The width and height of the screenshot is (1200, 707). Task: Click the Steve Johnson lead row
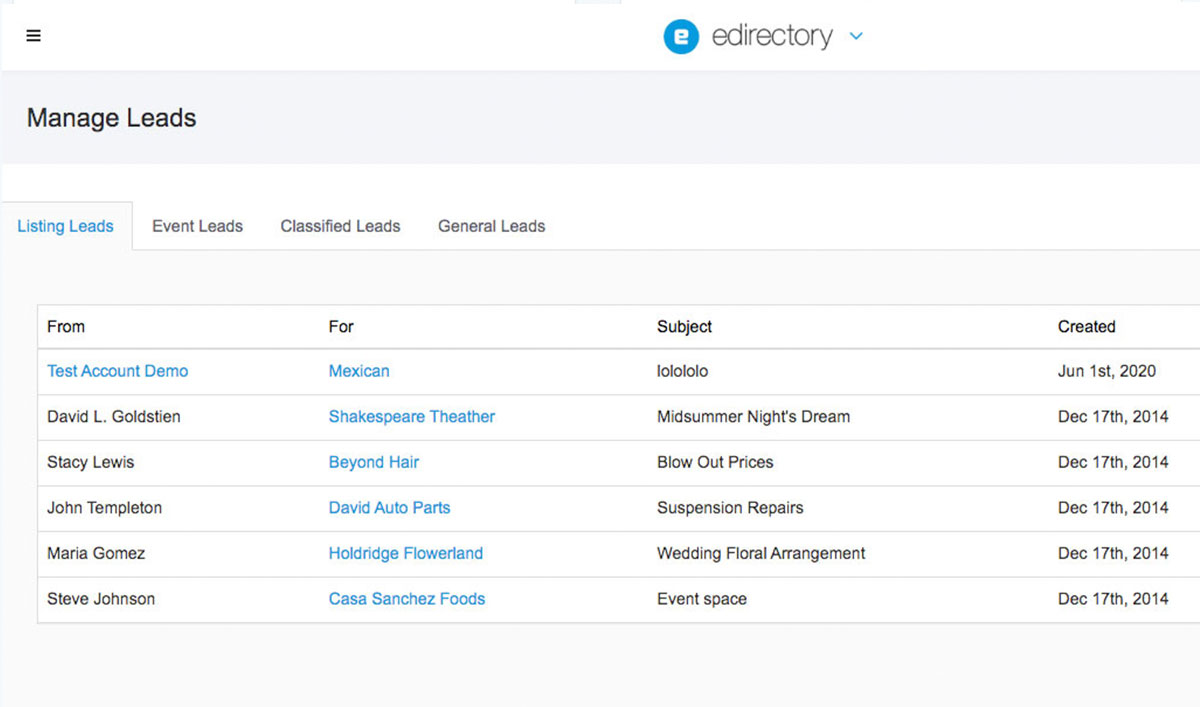101,599
